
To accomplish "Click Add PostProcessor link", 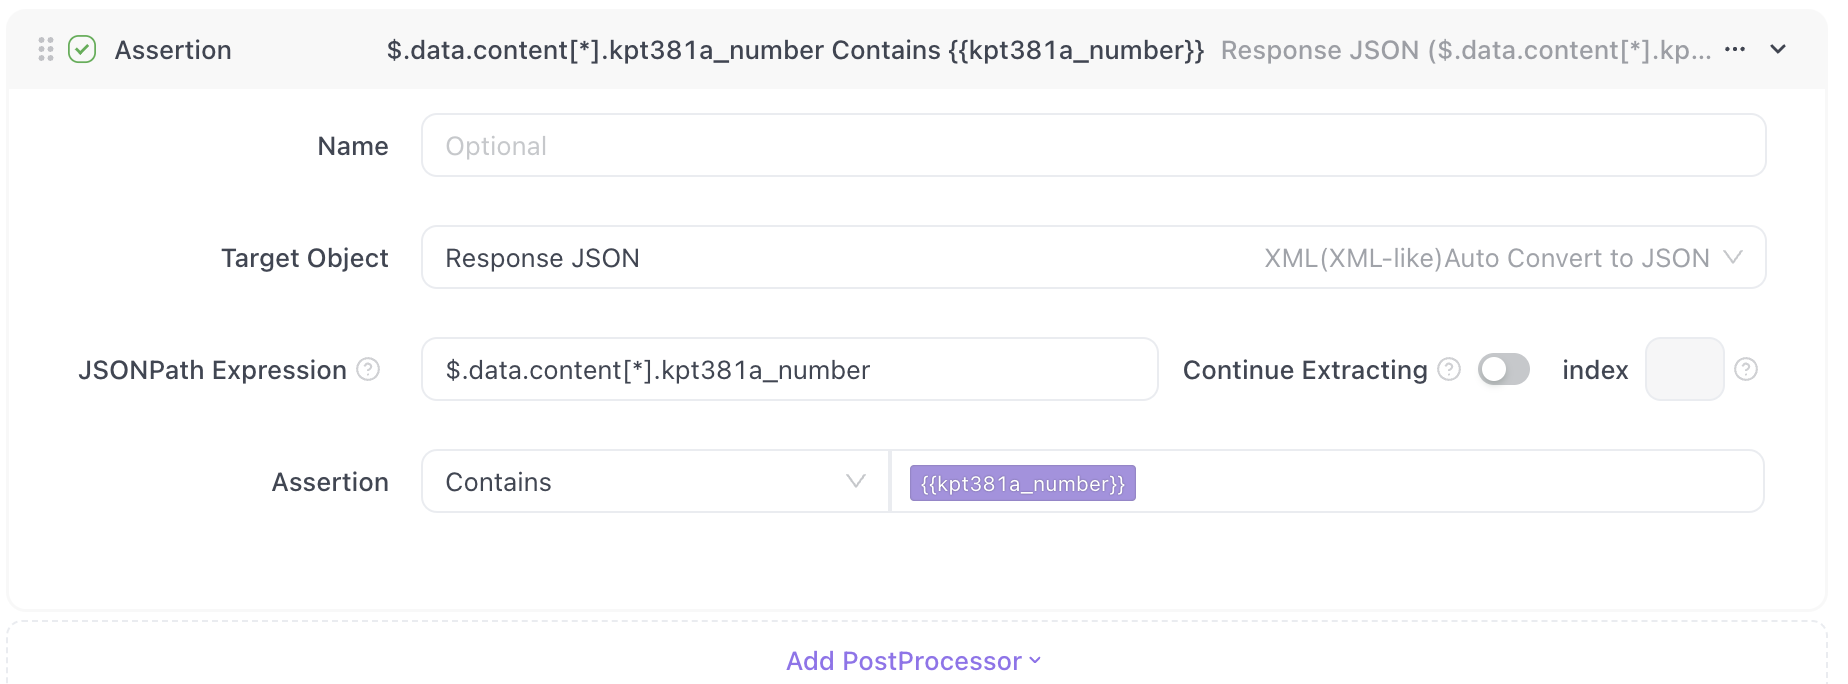I will pos(903,661).
